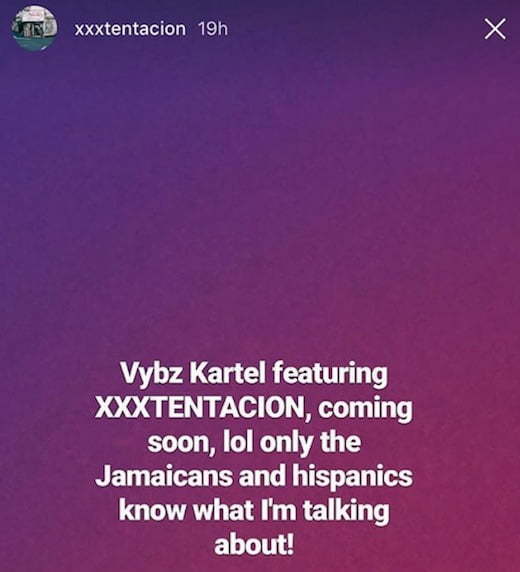Click the final word "about!"

point(254,545)
